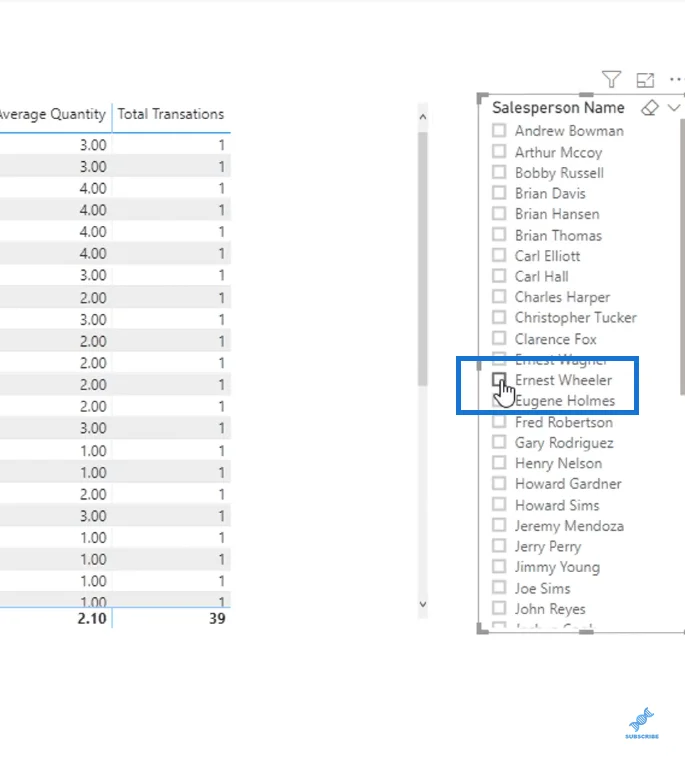Check the Brian Hansen checkbox
Viewport: 685px width, 767px height.
499,213
